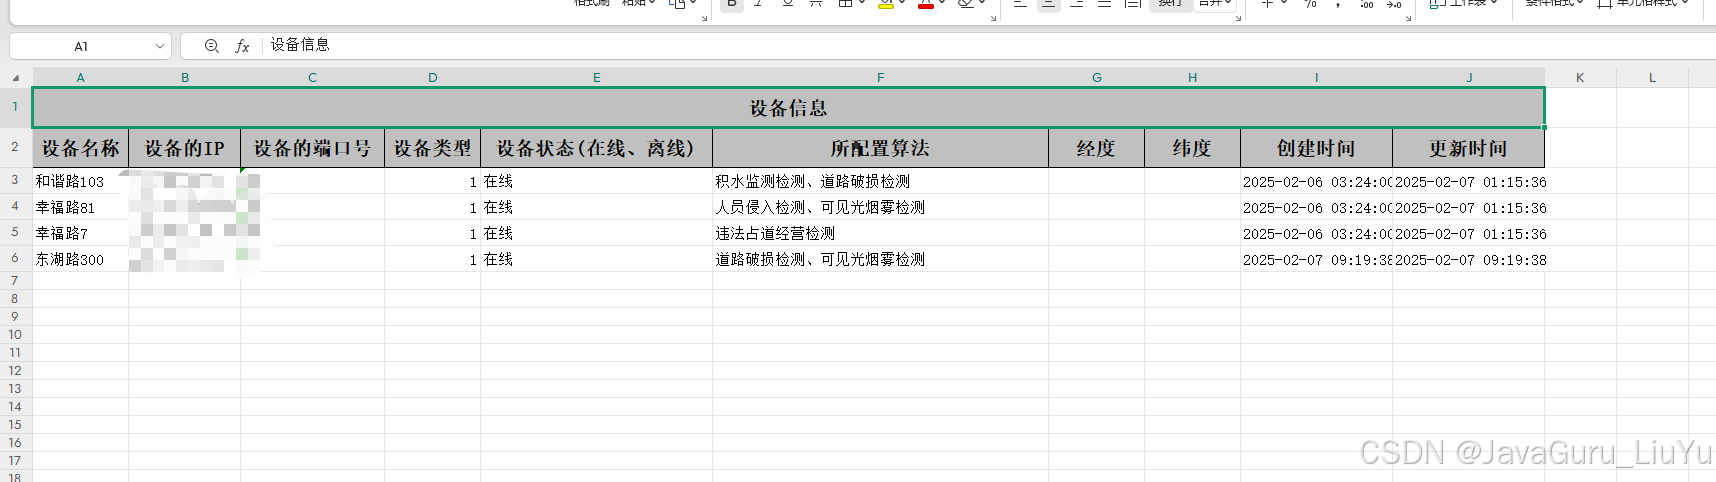Select the cell 东湖路300
The image size is (1716, 482).
click(80, 259)
